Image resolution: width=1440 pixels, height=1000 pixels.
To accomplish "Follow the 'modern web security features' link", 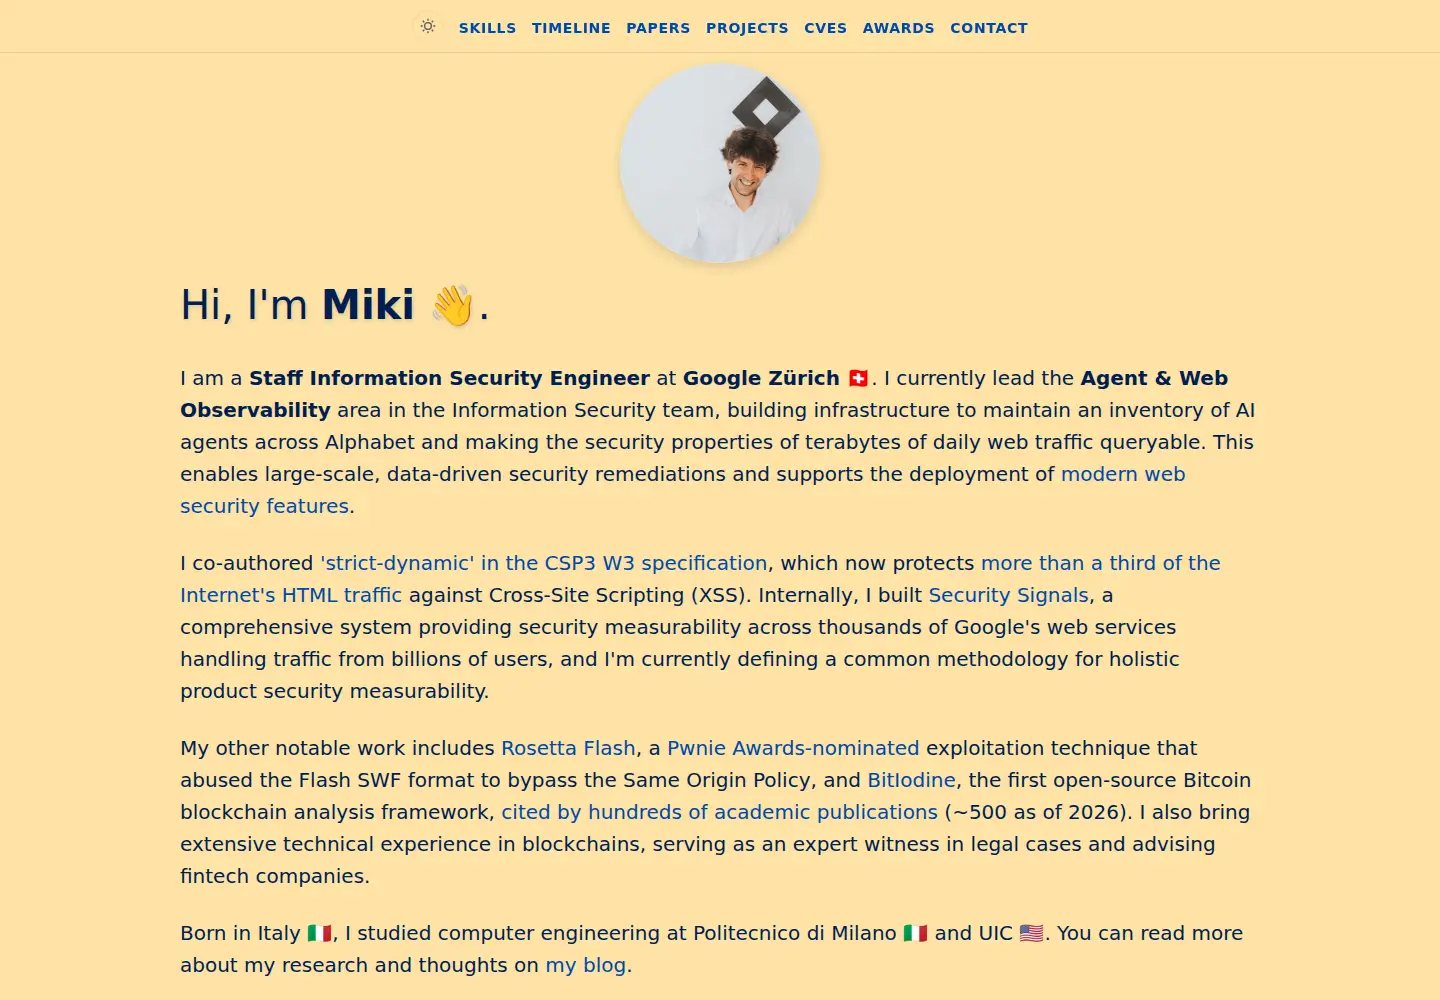I will (1123, 474).
